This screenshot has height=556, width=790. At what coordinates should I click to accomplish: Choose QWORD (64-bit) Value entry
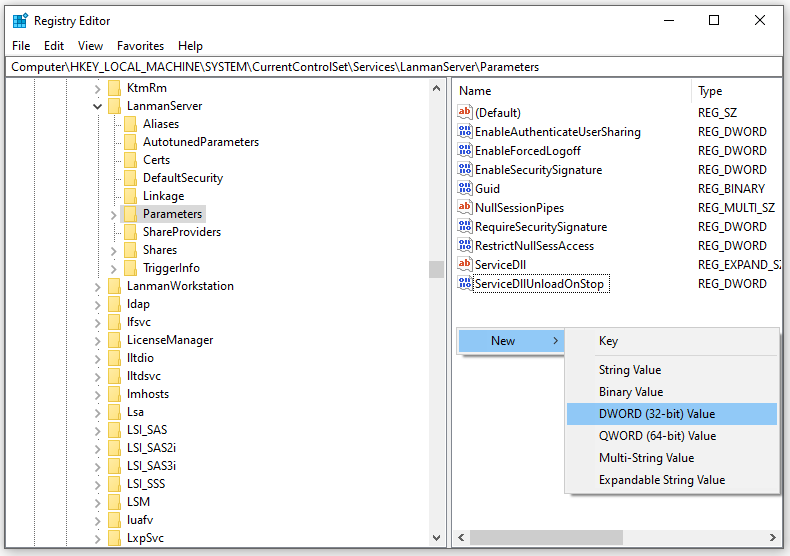point(672,436)
